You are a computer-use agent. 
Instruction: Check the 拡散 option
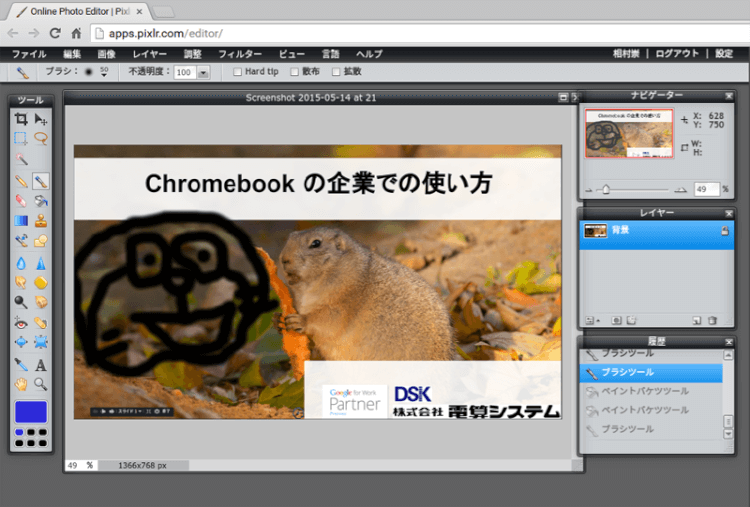click(x=335, y=72)
